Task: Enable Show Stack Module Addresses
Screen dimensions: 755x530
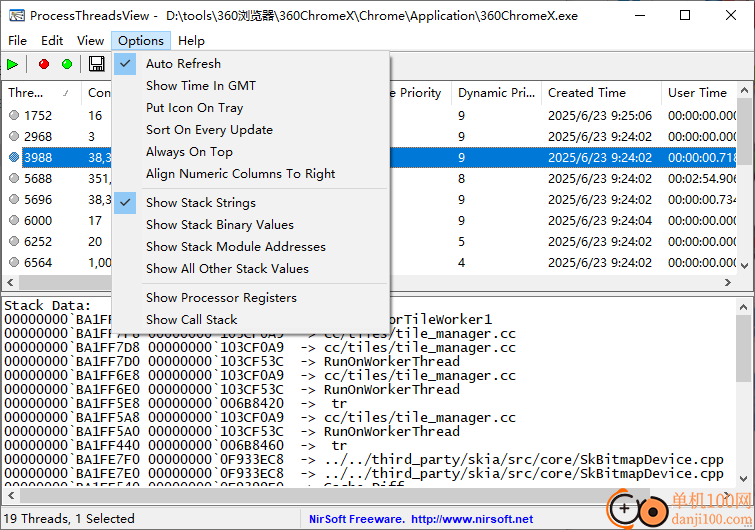Action: [x=250, y=246]
